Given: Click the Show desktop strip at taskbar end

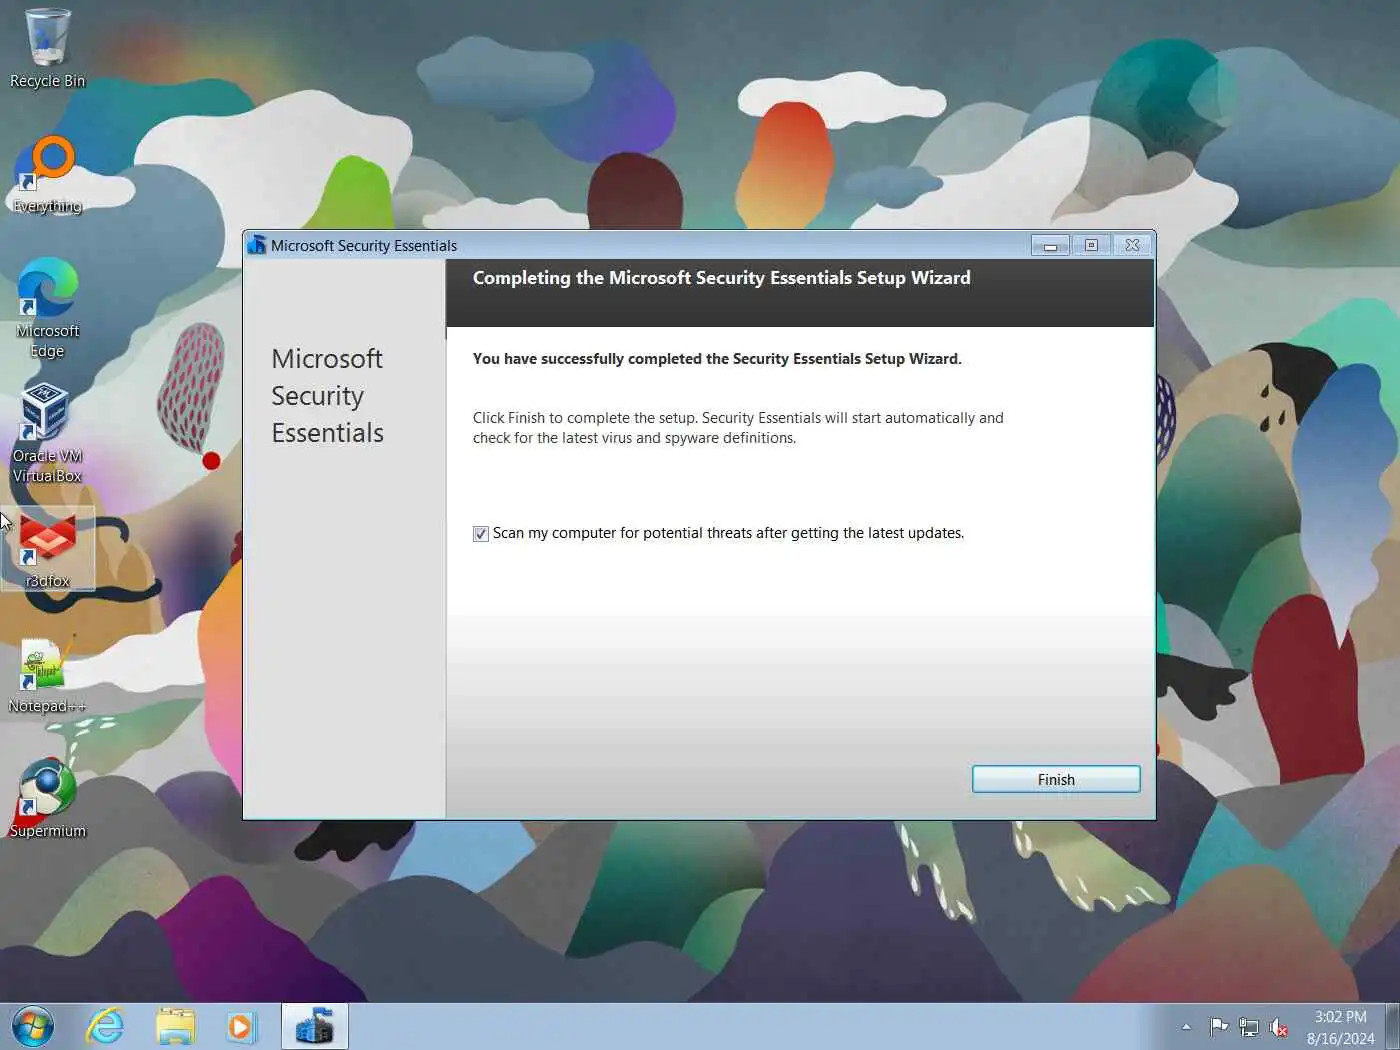Looking at the screenshot, I should [1392, 1027].
